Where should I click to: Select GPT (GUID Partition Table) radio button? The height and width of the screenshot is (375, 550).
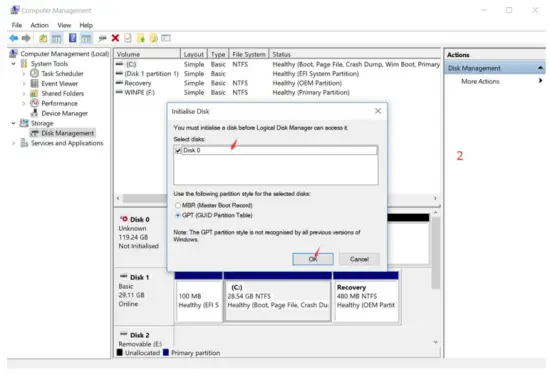tap(178, 215)
